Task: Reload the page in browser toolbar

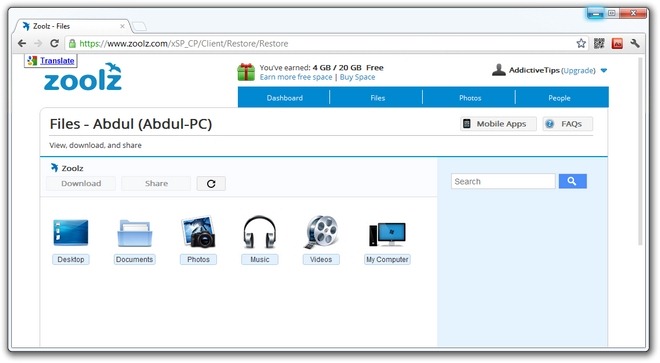Action: click(54, 43)
